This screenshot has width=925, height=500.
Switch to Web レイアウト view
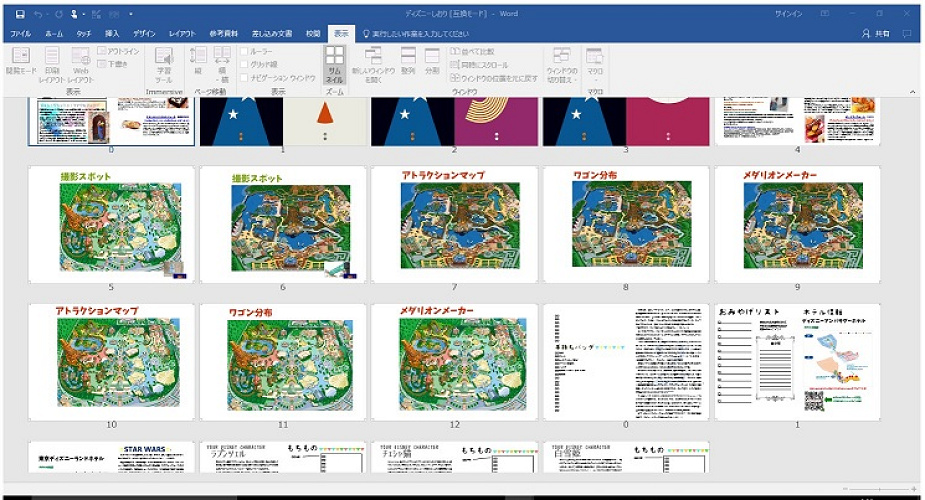(x=80, y=63)
